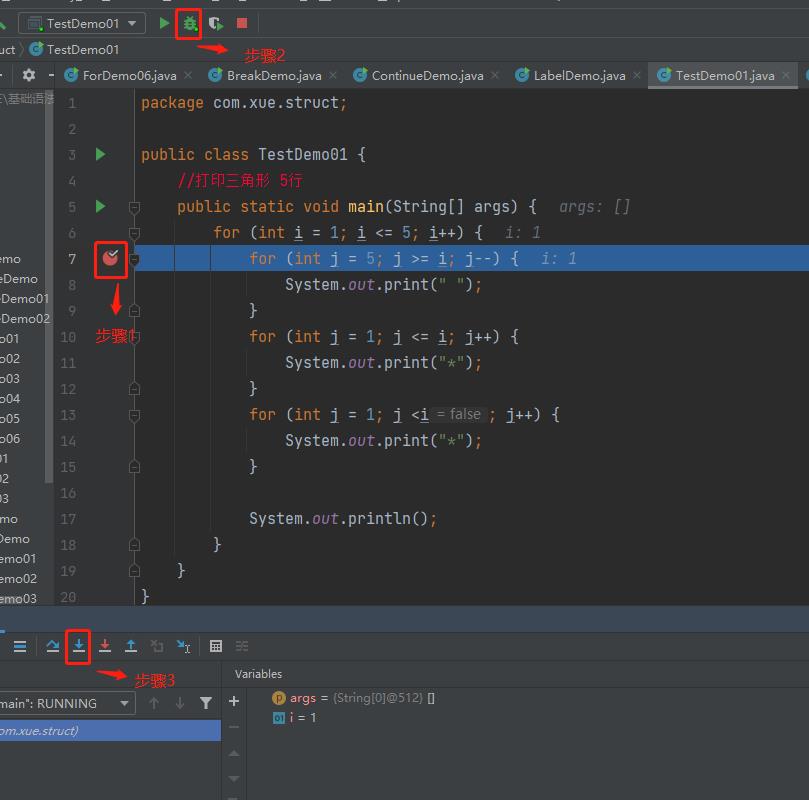Screen dimensions: 809x800
Task: Collapse the outer for loop fold at line 6
Action: 134,233
